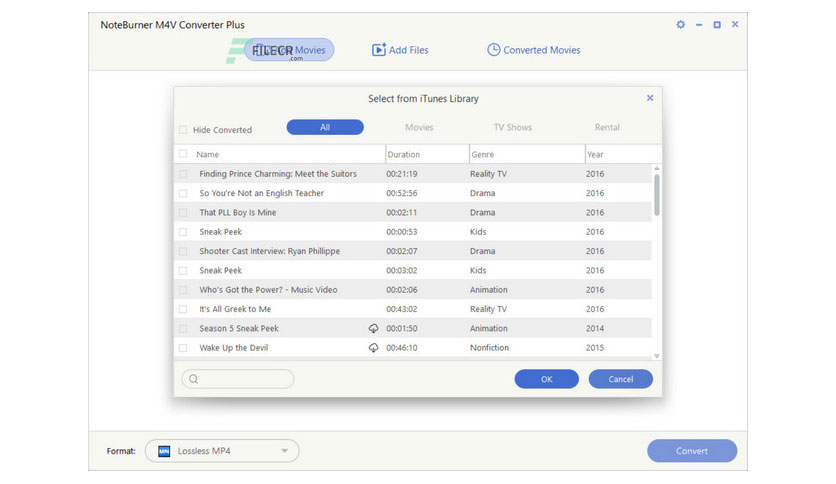Check the Sneak Peek 00:00:53 row
Image resolution: width=836 pixels, height=484 pixels.
[183, 232]
